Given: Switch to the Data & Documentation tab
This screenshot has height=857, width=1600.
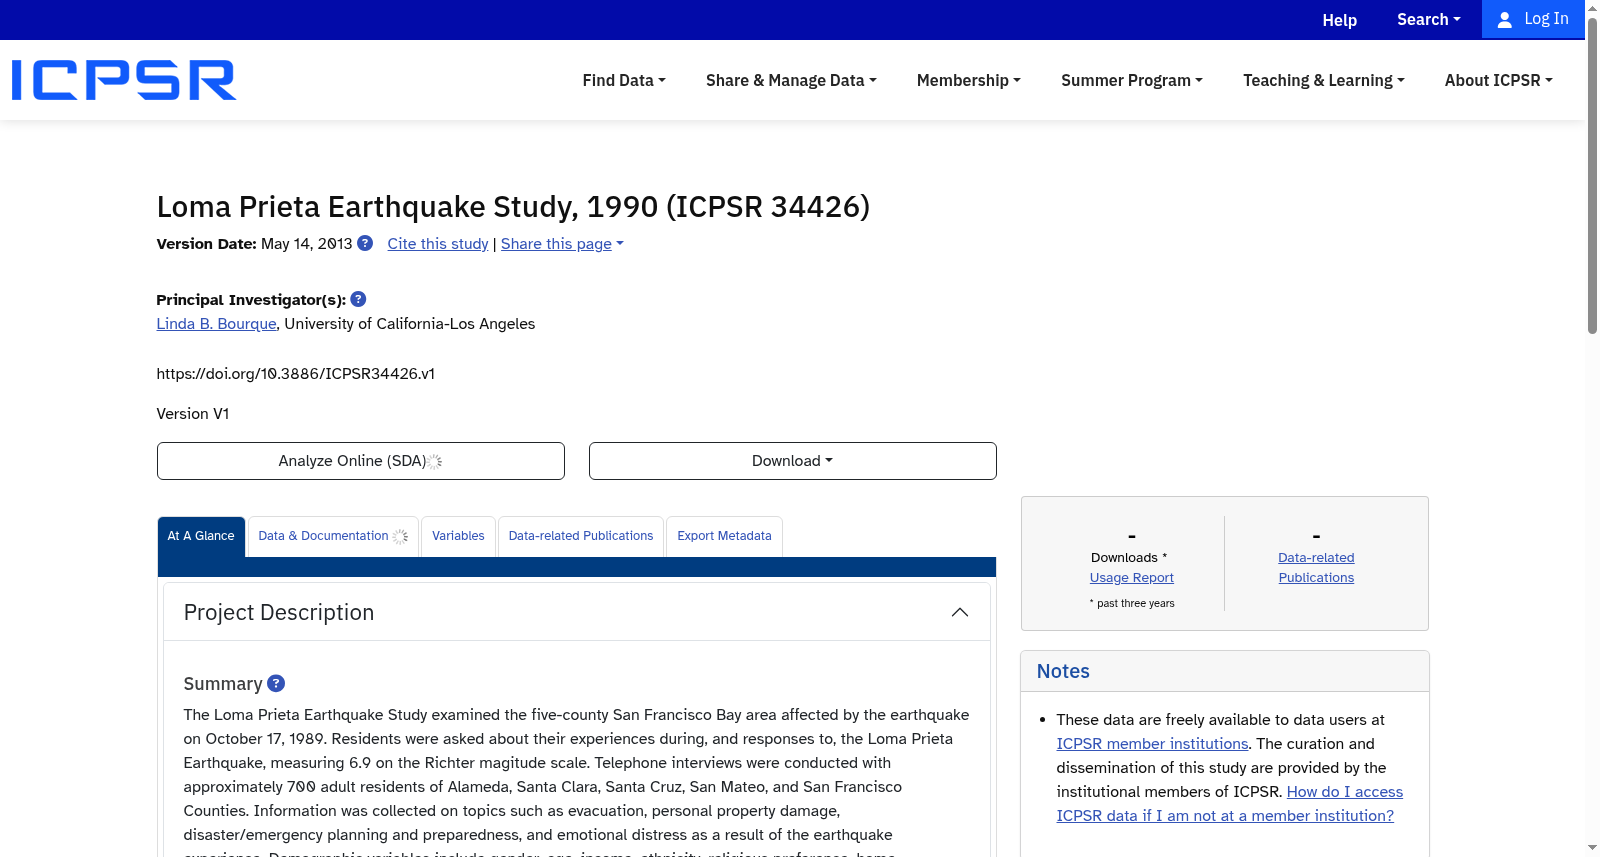Looking at the screenshot, I should 333,536.
